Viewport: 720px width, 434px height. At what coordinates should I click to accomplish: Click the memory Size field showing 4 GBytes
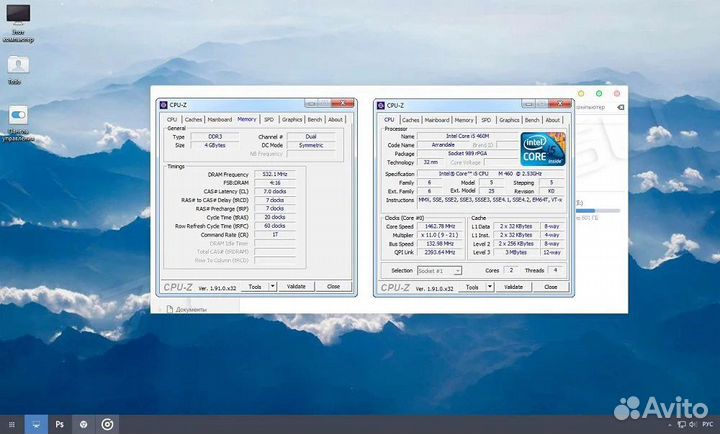215,146
